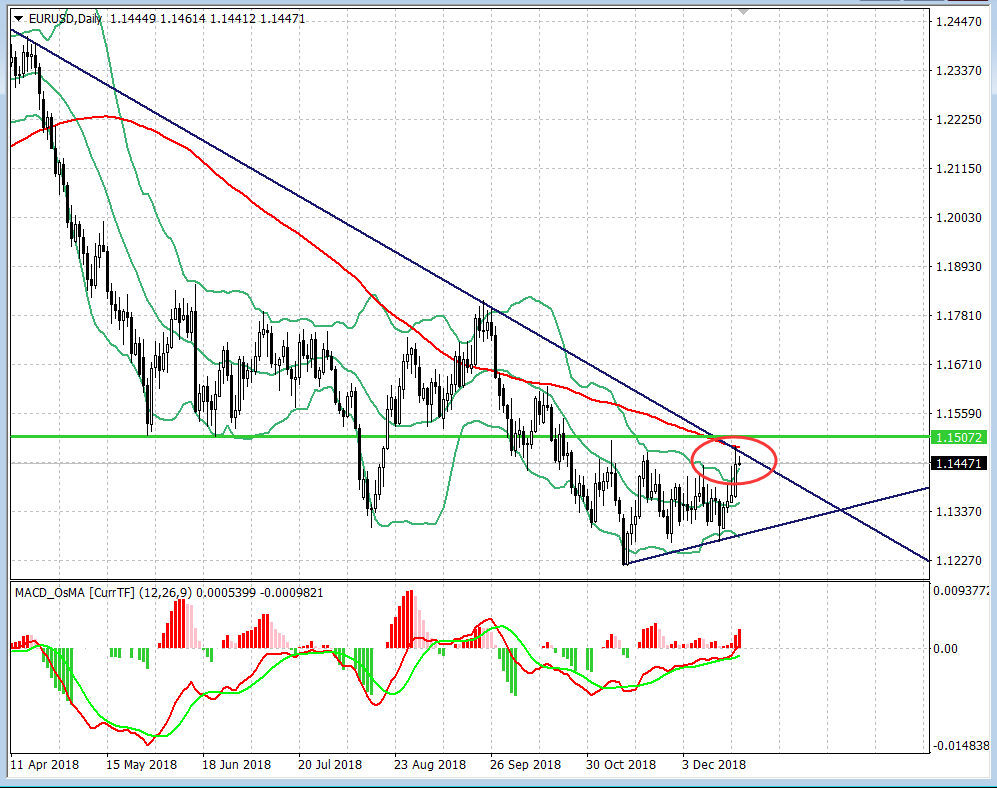Click the 1.20030 price scale value

point(959,218)
